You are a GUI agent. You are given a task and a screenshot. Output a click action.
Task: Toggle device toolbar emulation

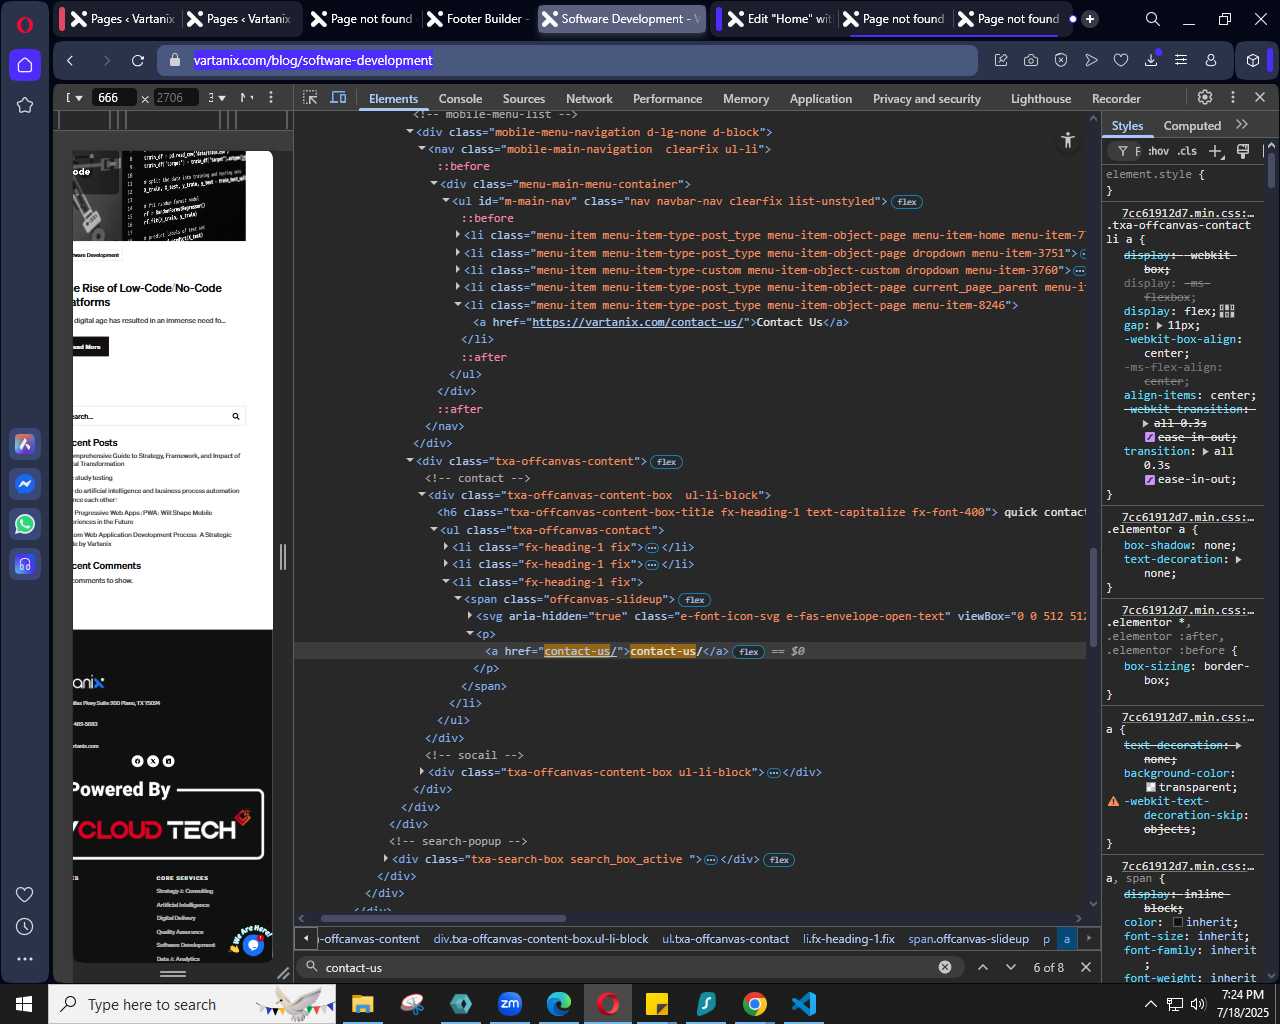tap(338, 98)
